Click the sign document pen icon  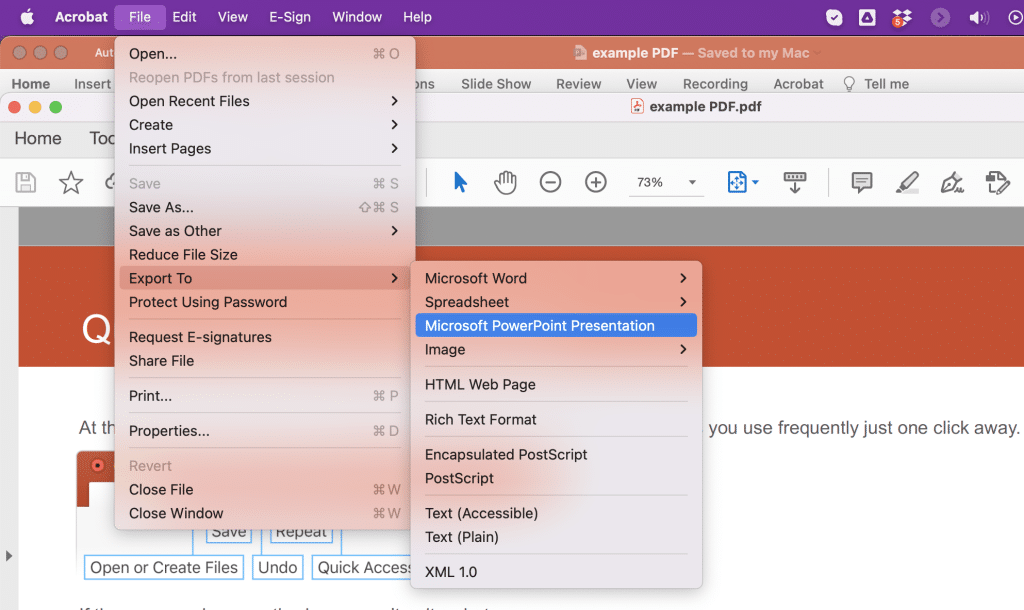(x=952, y=182)
